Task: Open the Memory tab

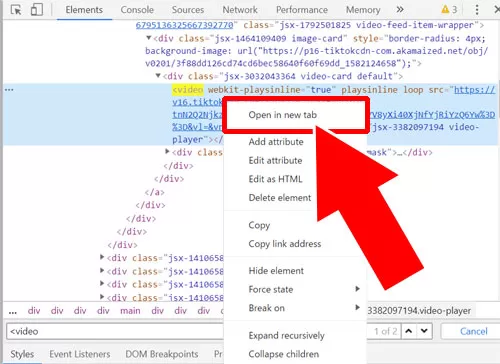Action: tap(363, 10)
